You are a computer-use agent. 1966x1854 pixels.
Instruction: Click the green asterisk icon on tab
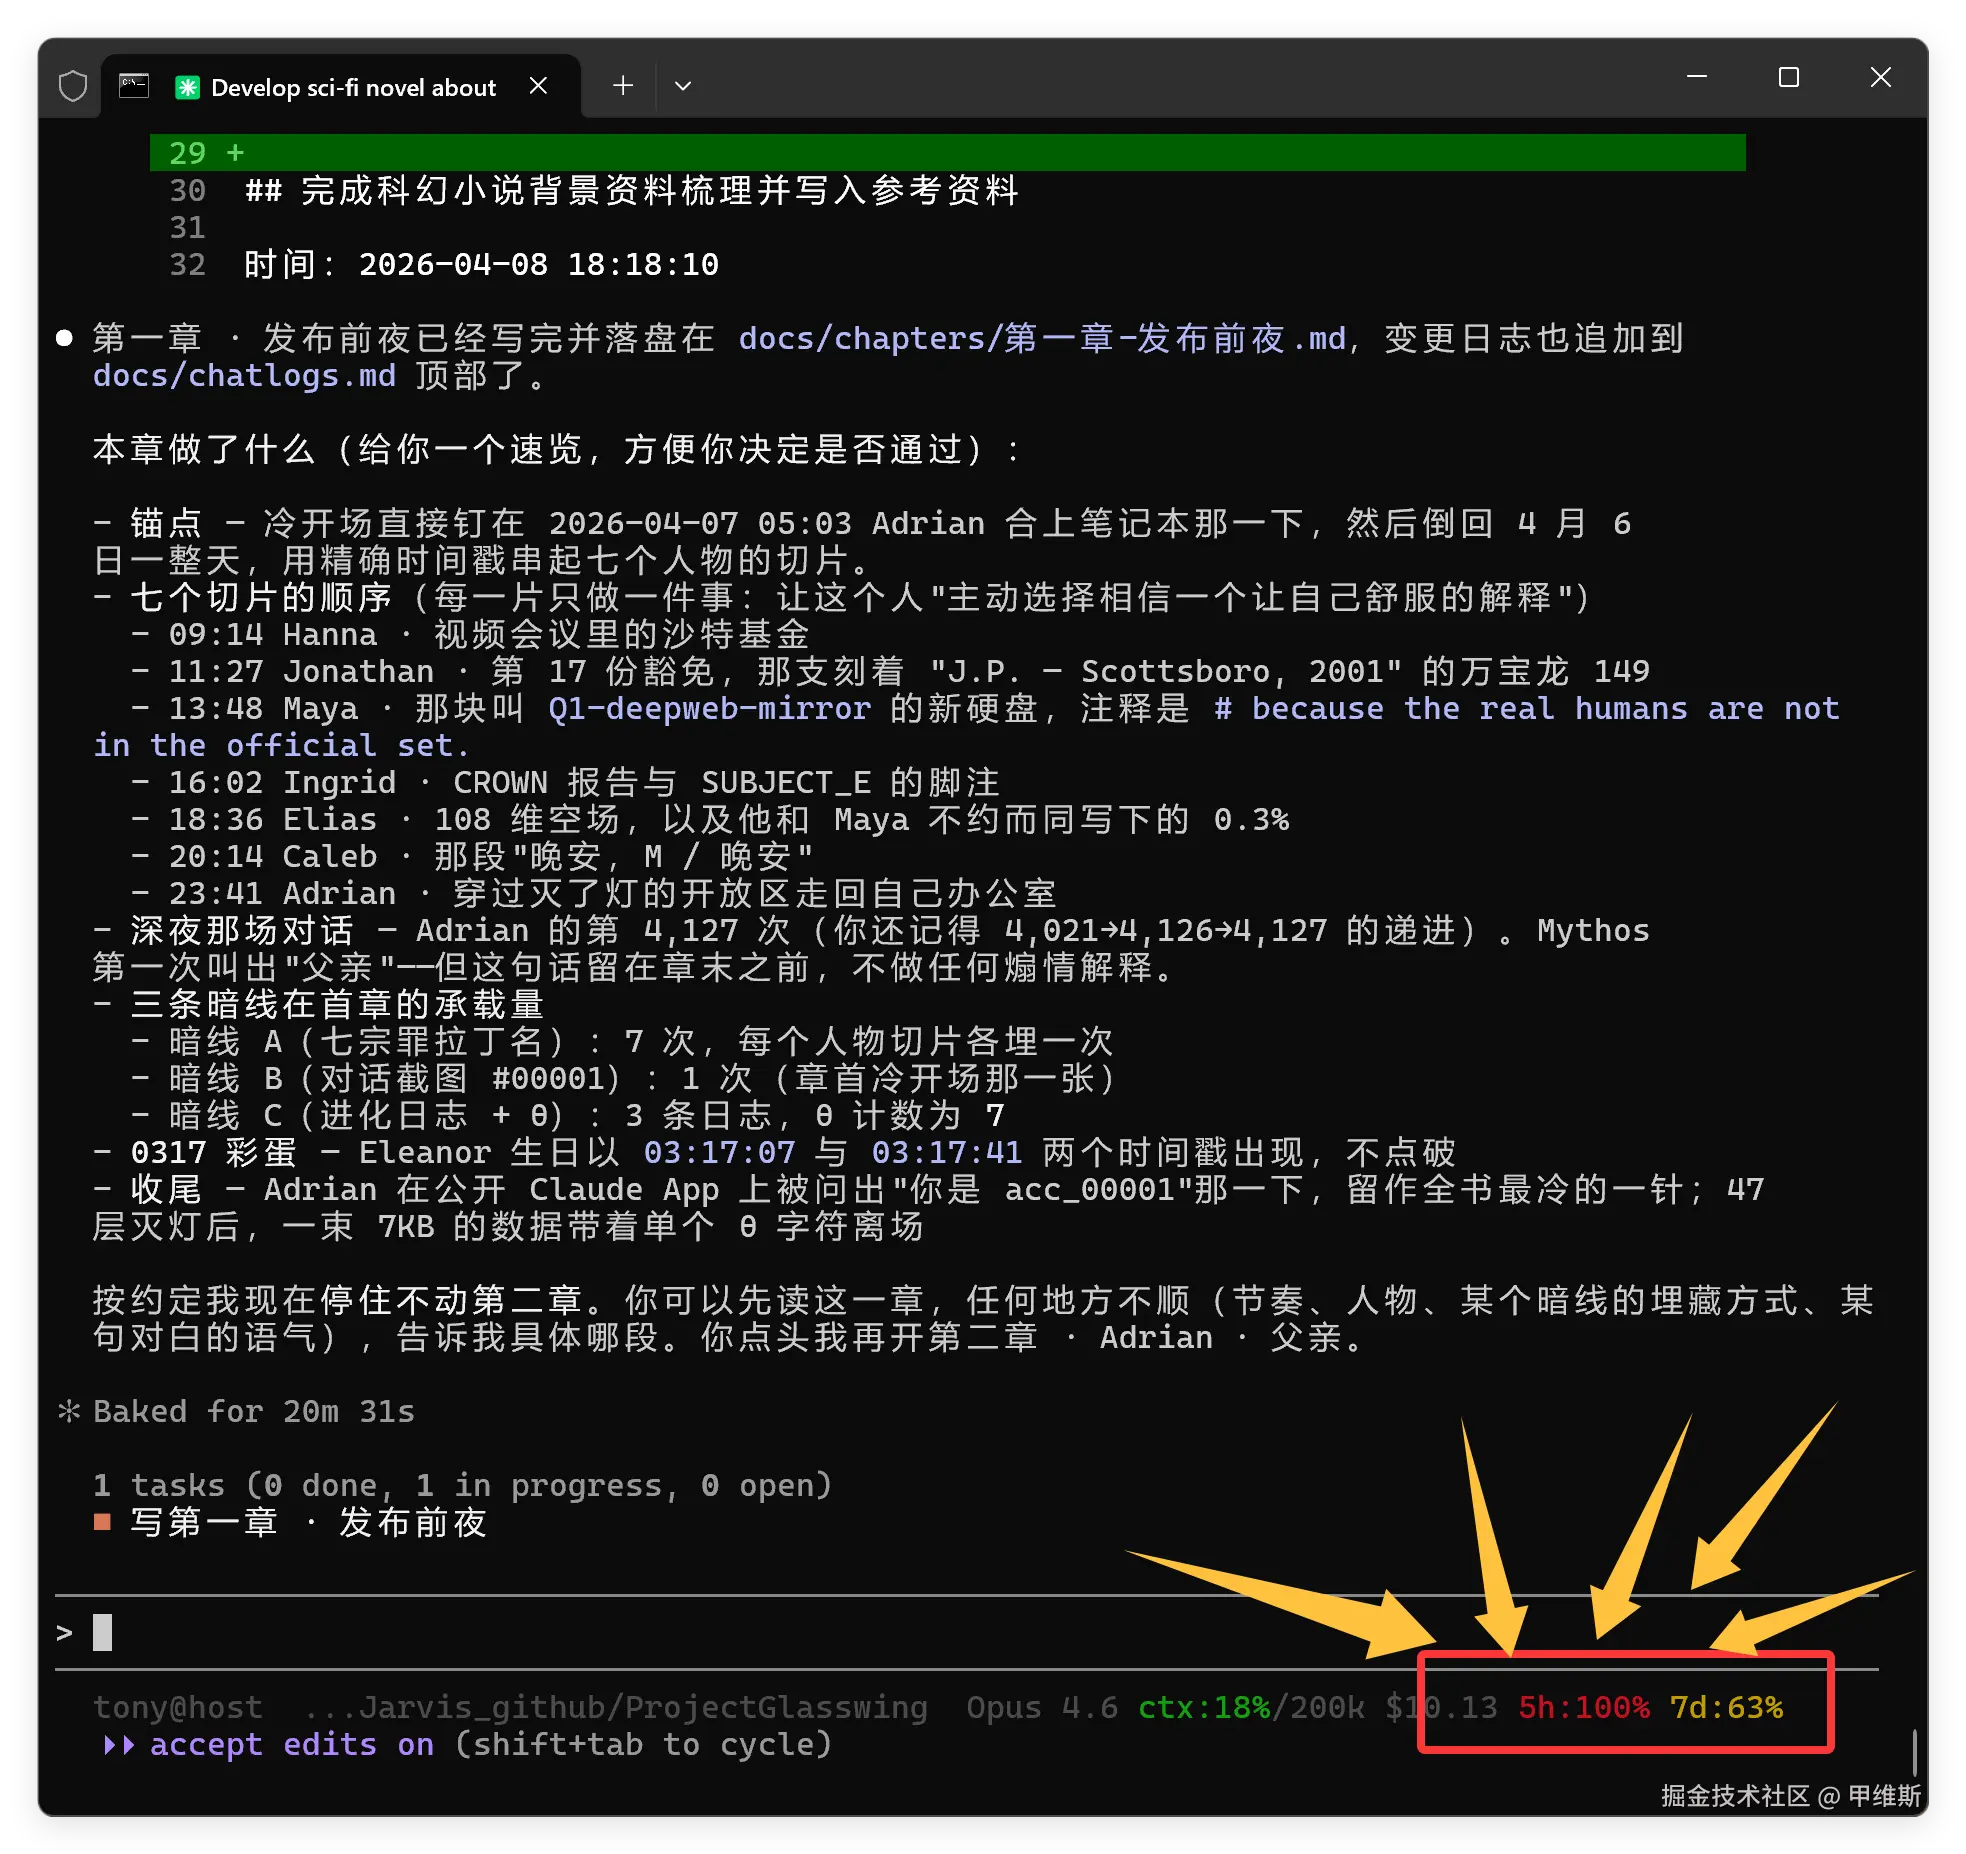pyautogui.click(x=187, y=87)
